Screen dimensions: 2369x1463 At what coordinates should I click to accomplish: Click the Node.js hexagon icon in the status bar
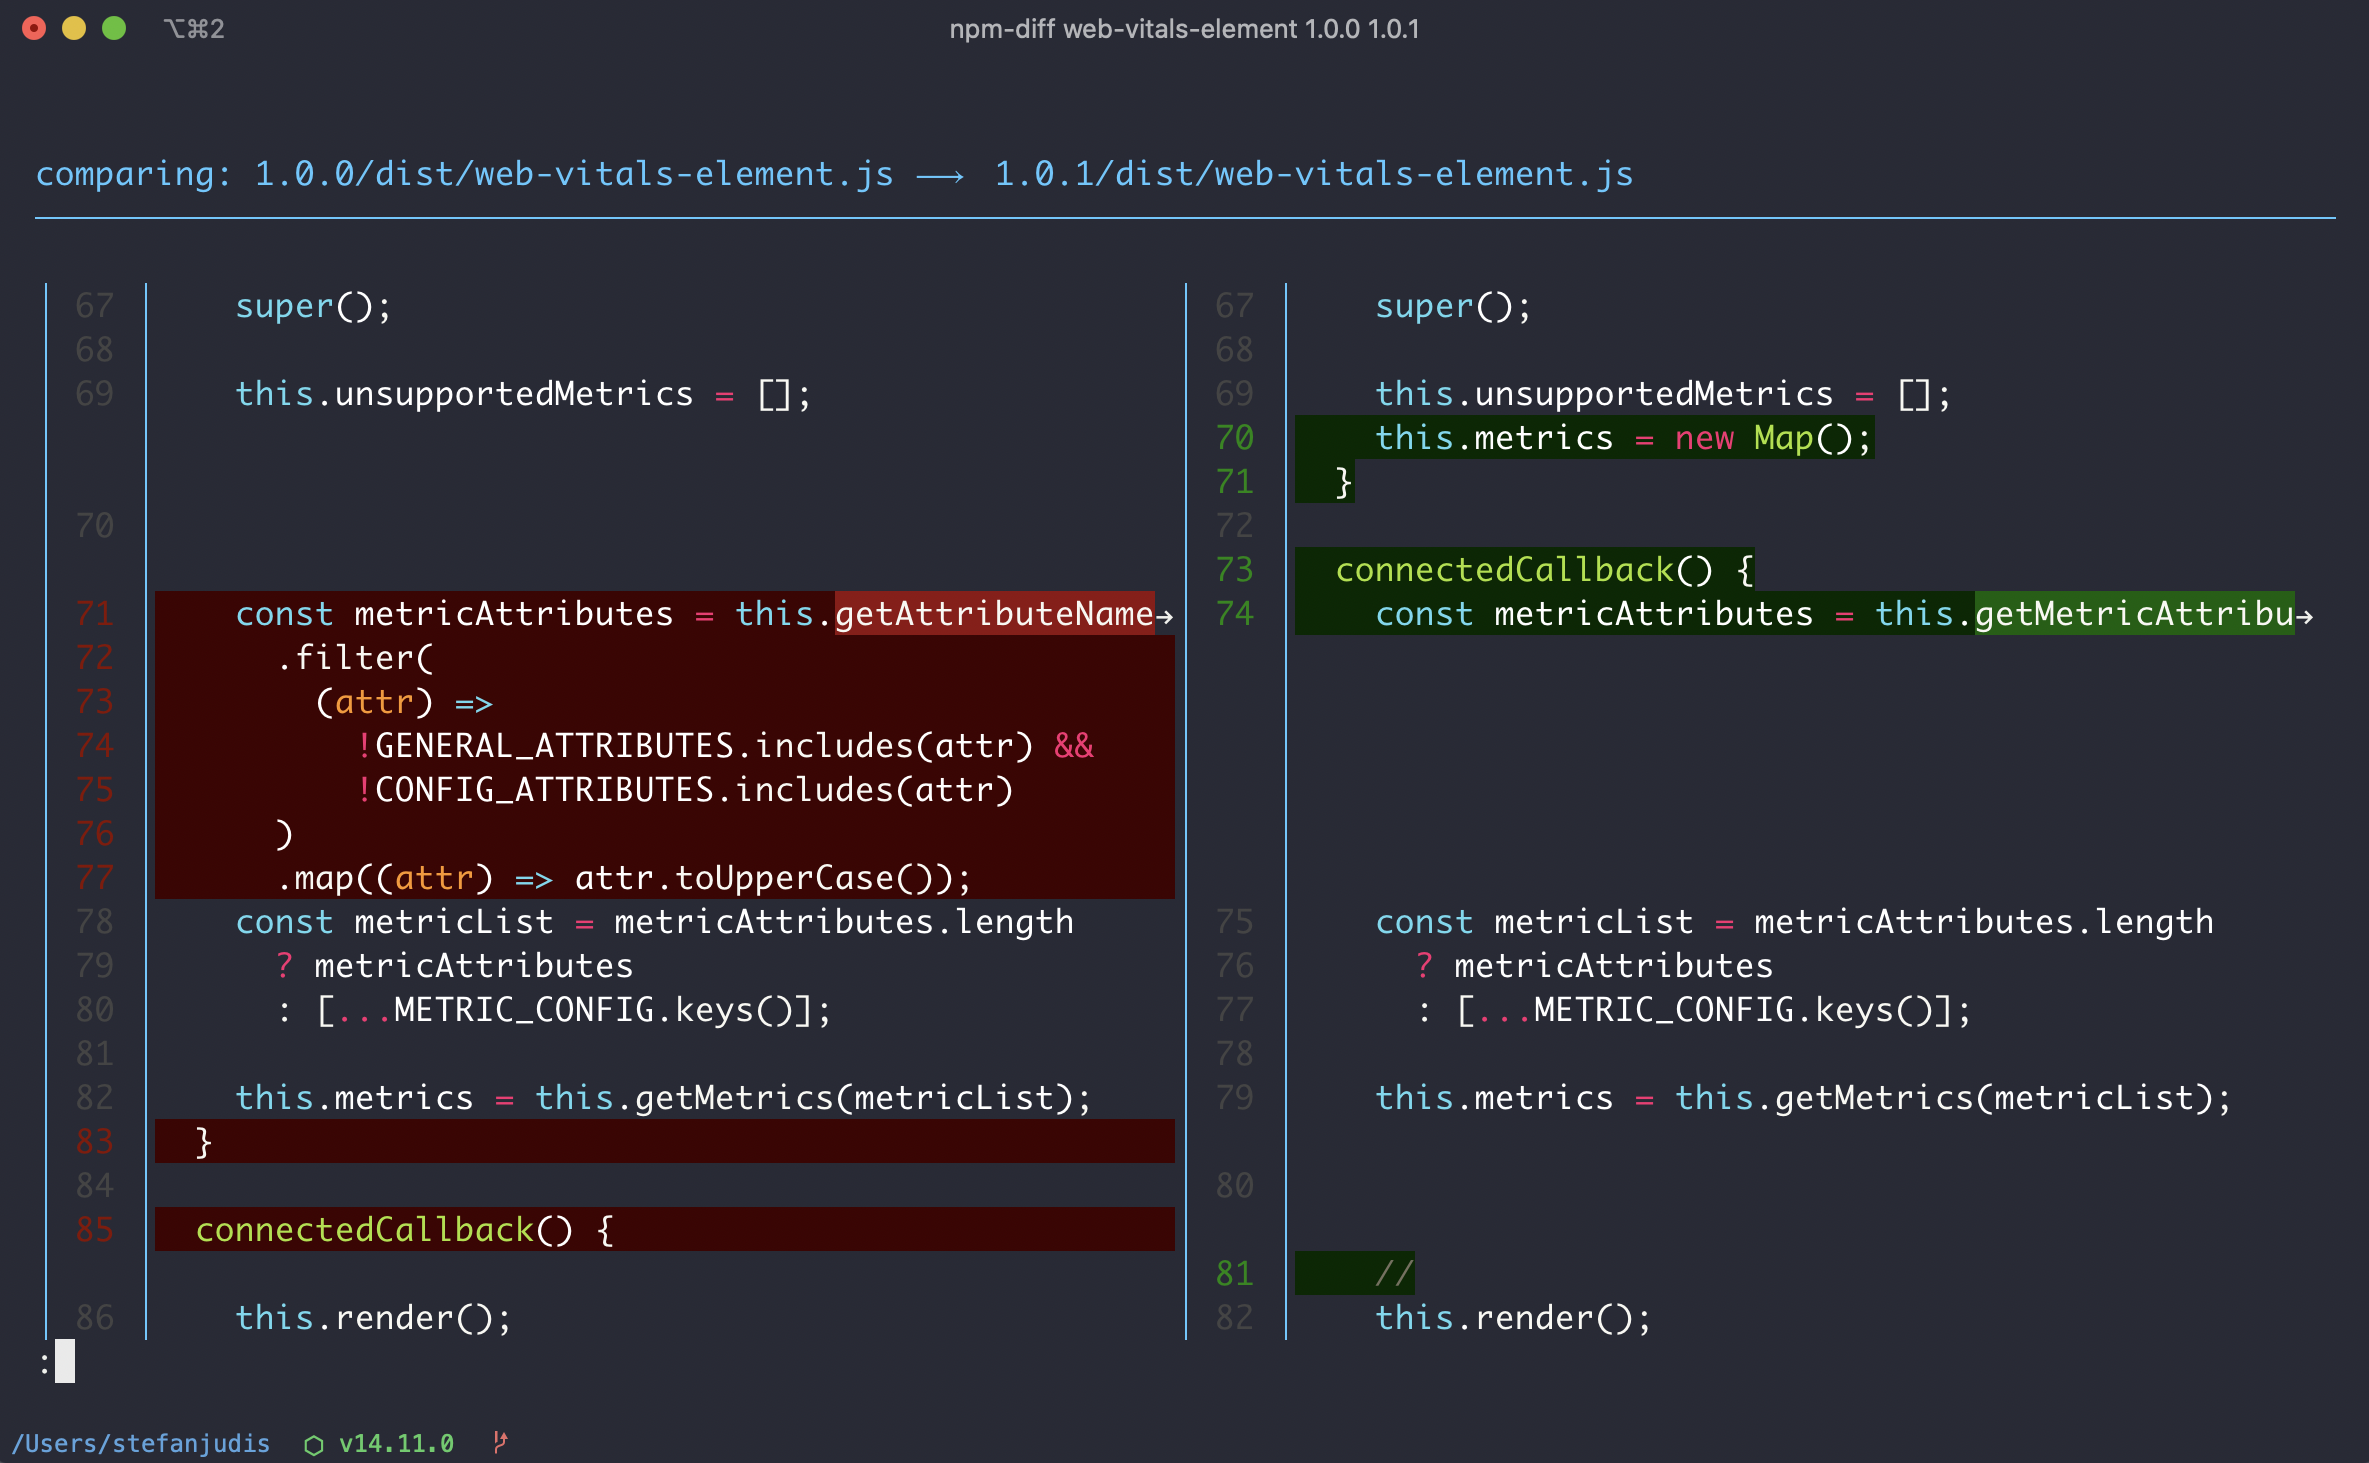[x=314, y=1445]
